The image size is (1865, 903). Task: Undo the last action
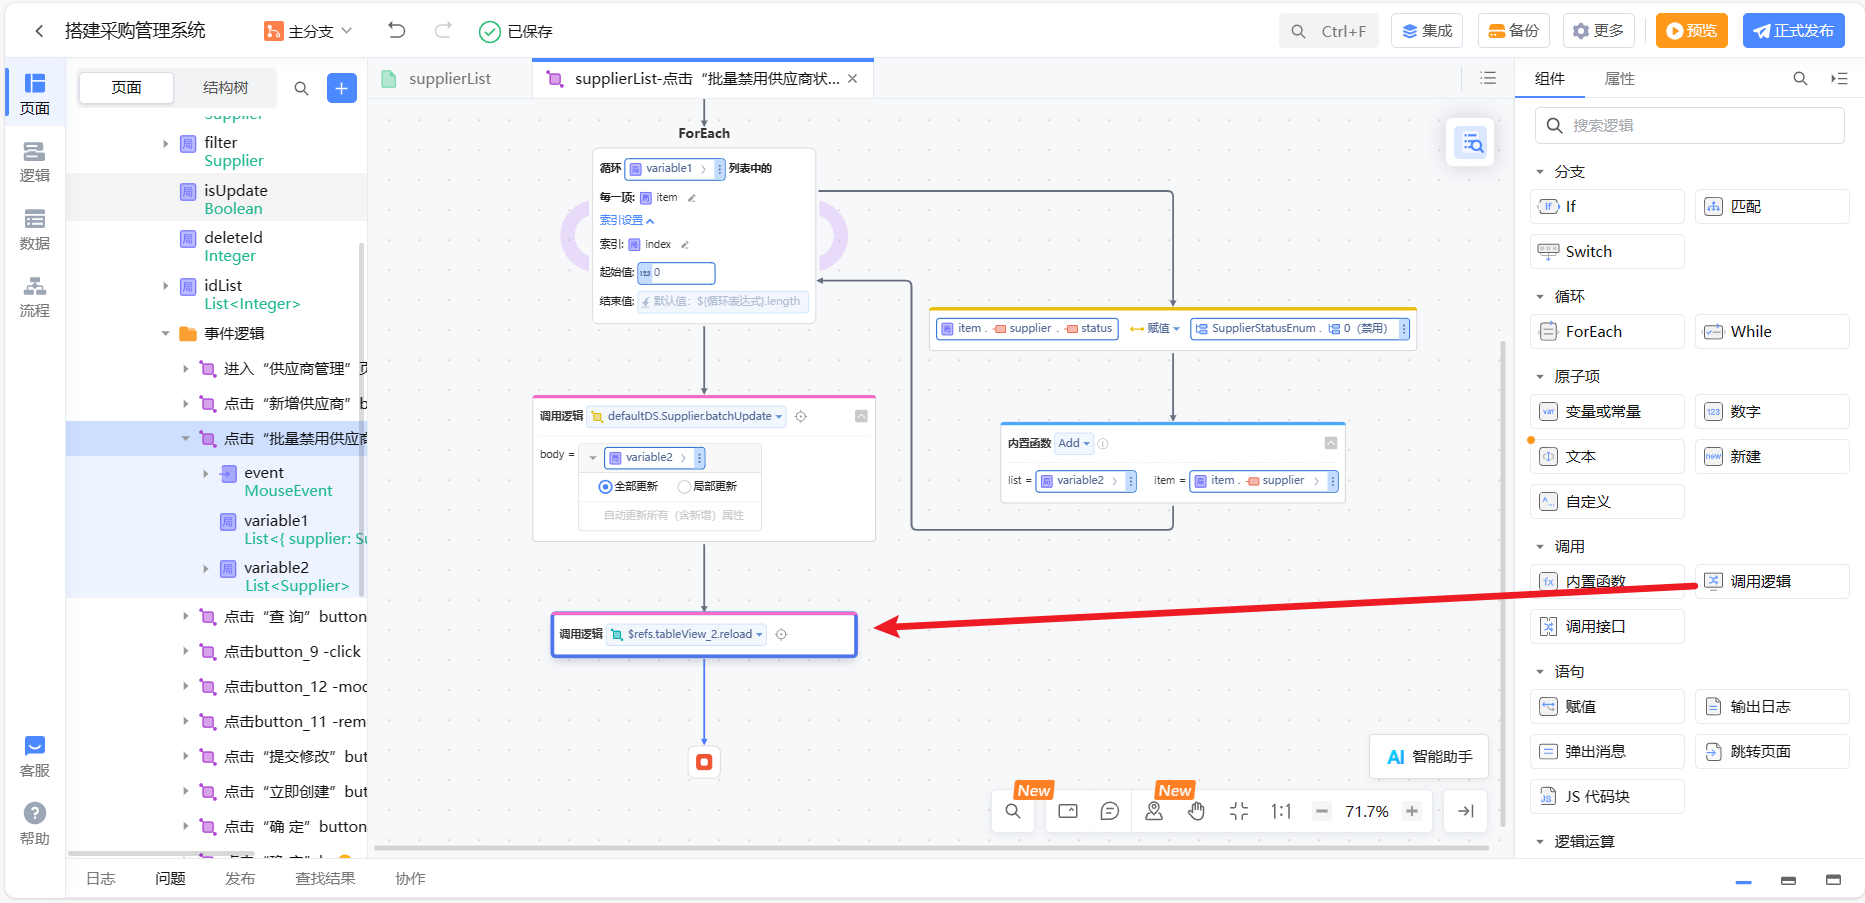397,31
